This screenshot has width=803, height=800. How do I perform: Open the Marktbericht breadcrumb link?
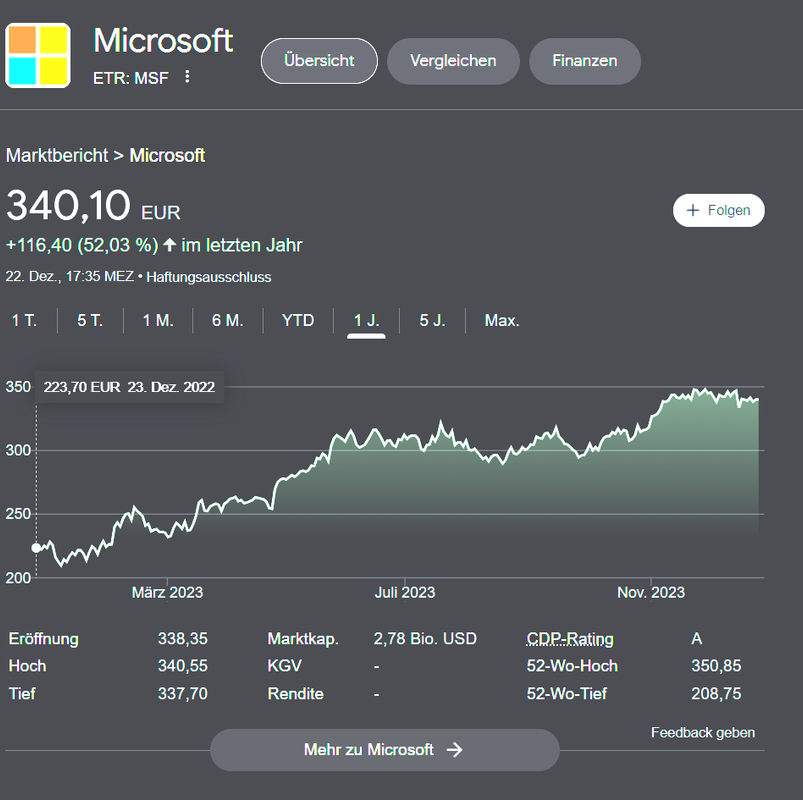(57, 155)
